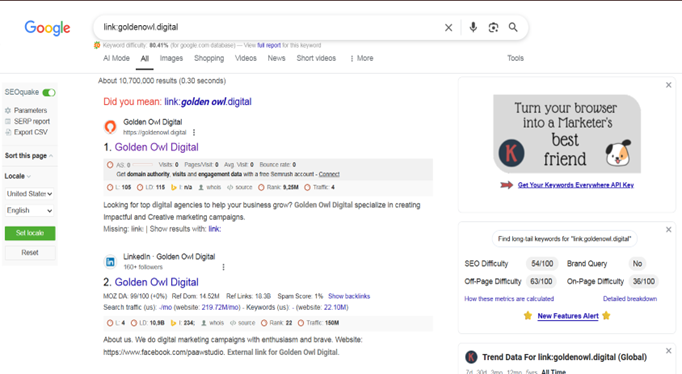682x374 pixels.
Task: Click the 22.10M website keywords link
Action: pyautogui.click(x=335, y=307)
